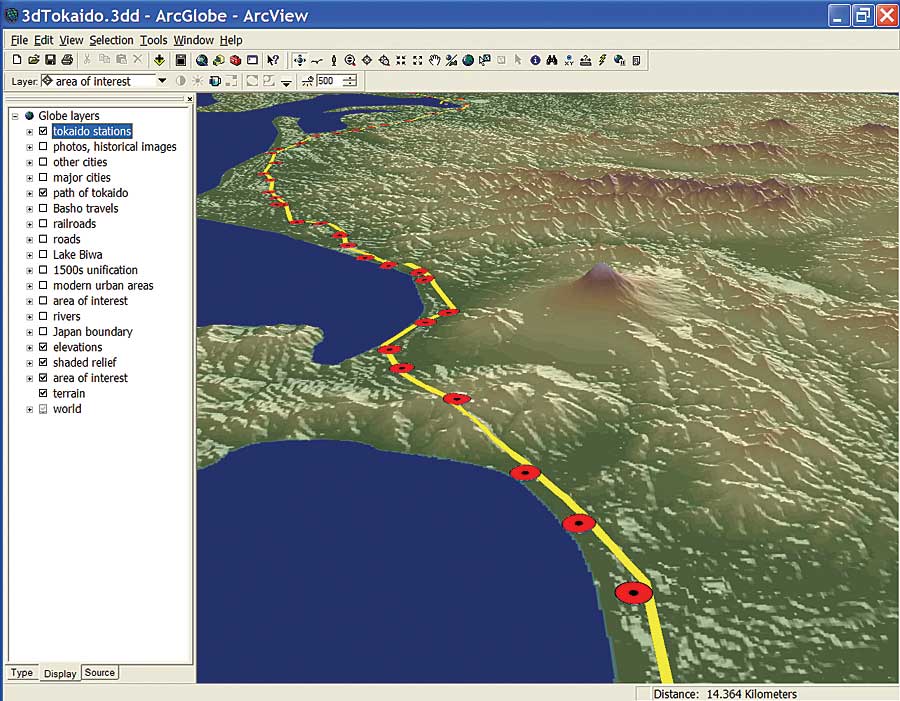Select the Zoom In/Out magnifier tool

(350, 60)
